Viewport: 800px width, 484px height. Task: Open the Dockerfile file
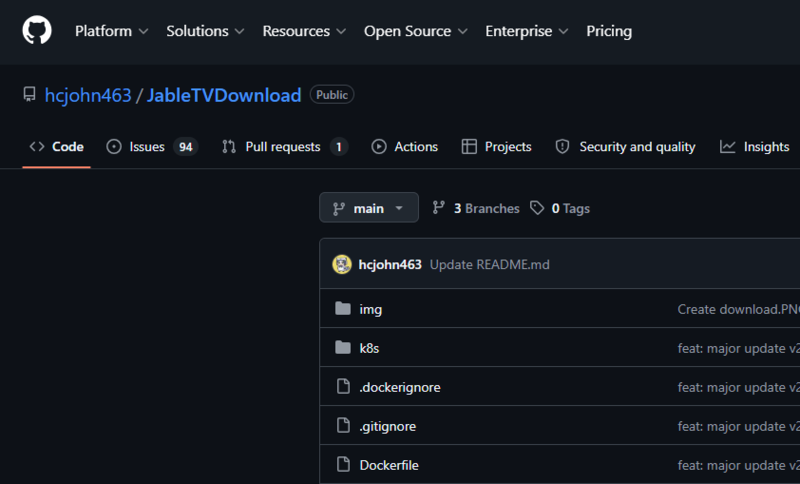coord(389,465)
